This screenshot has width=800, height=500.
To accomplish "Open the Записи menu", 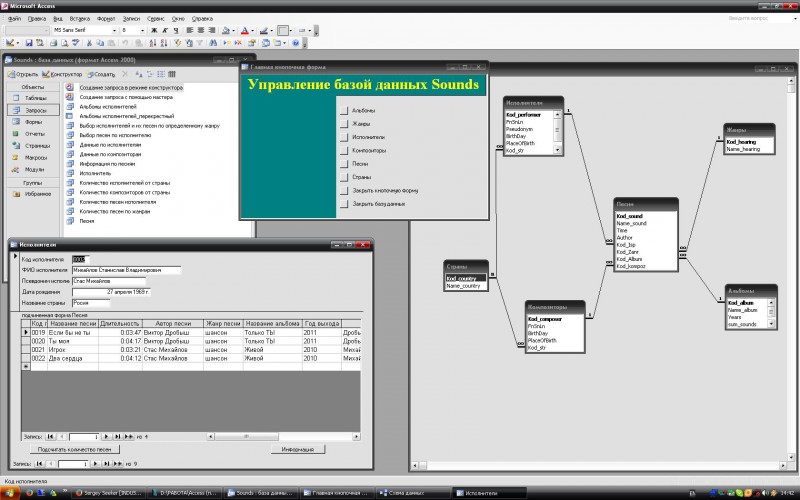I will [x=131, y=19].
